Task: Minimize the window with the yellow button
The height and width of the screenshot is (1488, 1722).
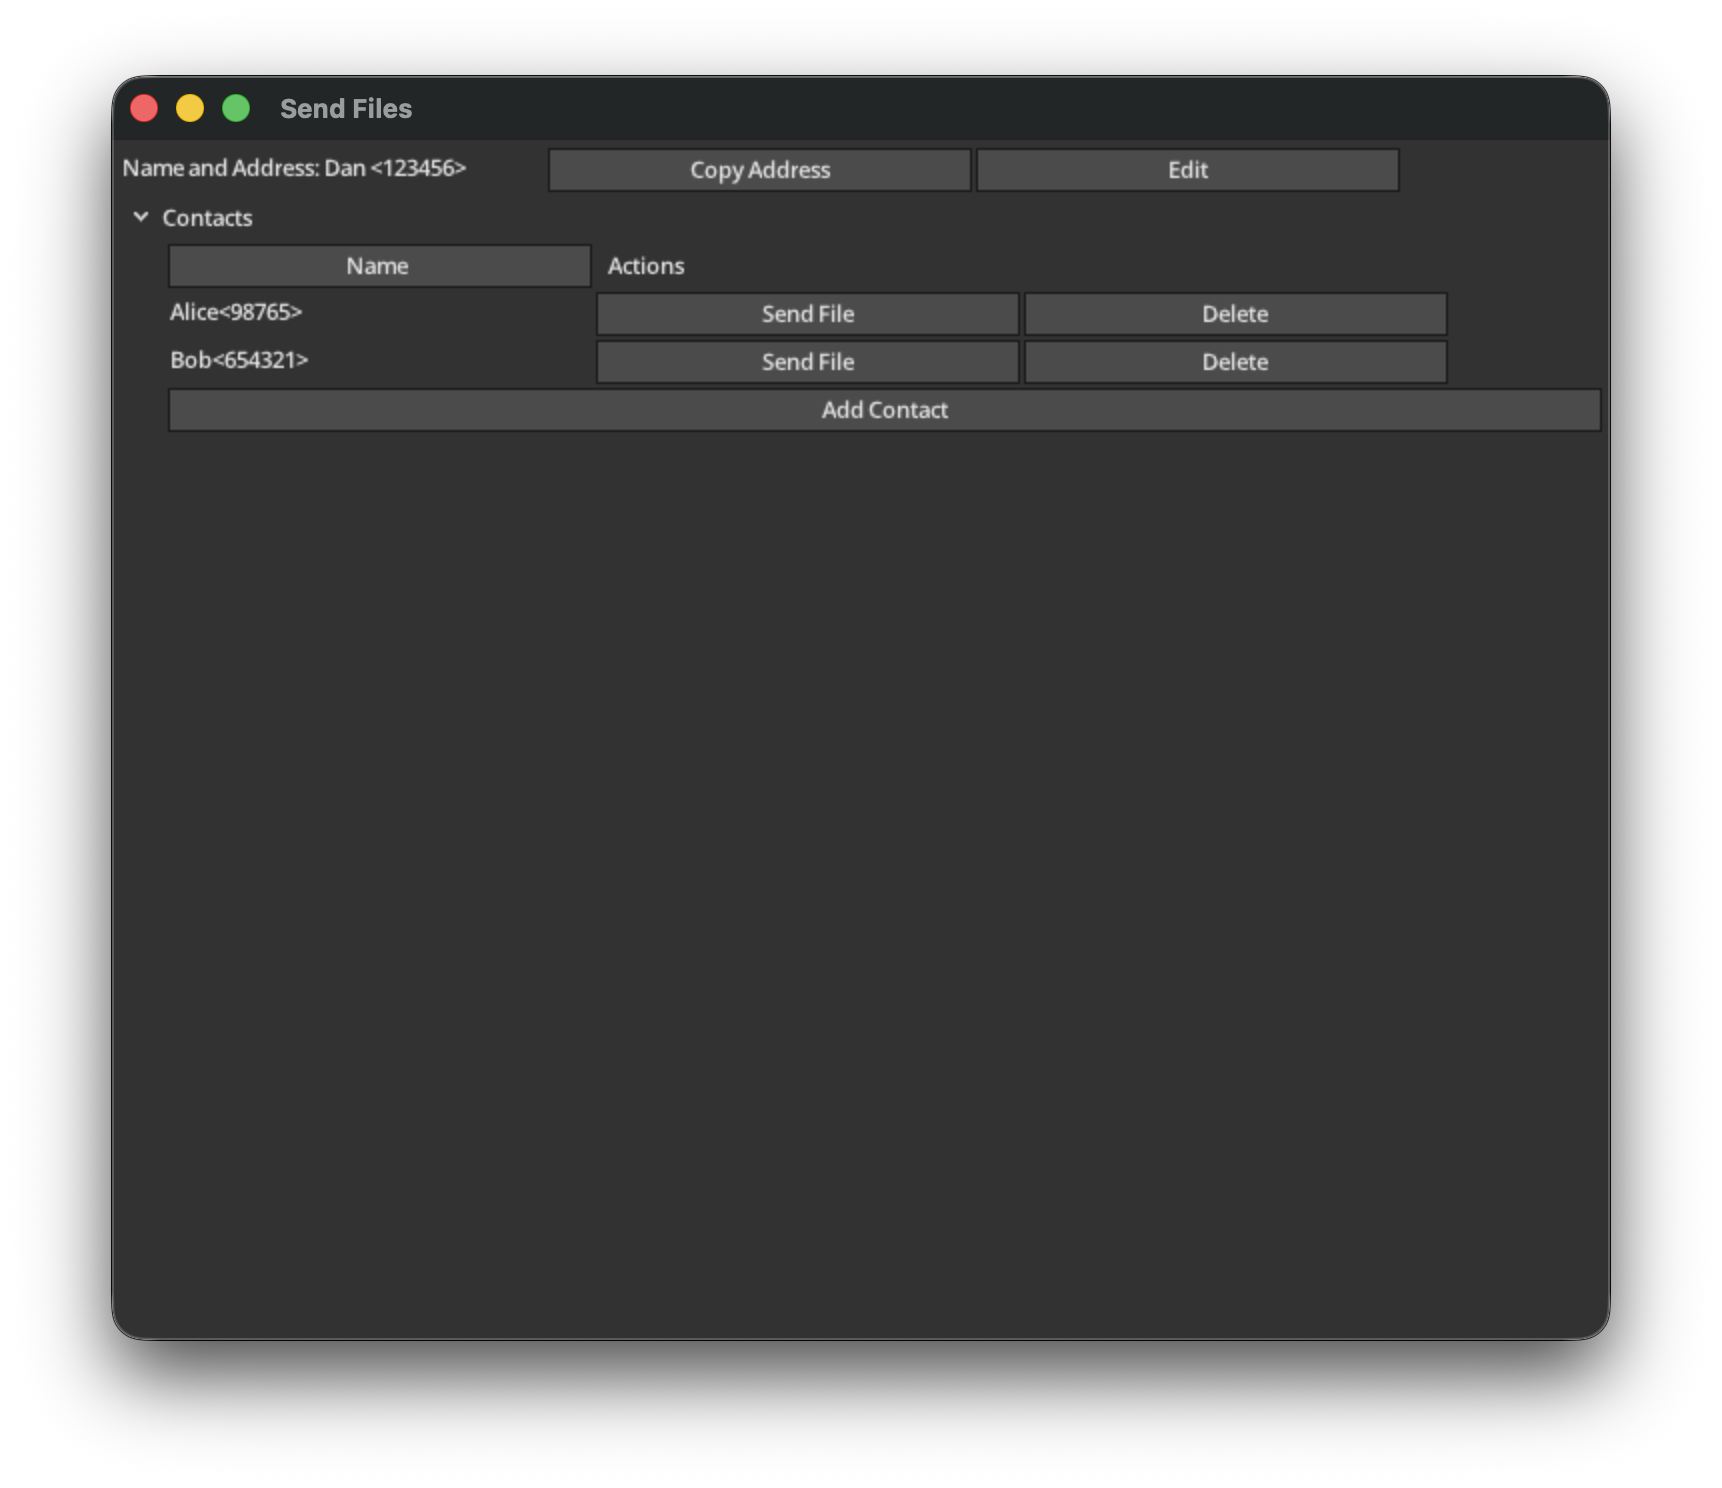Action: tap(190, 108)
